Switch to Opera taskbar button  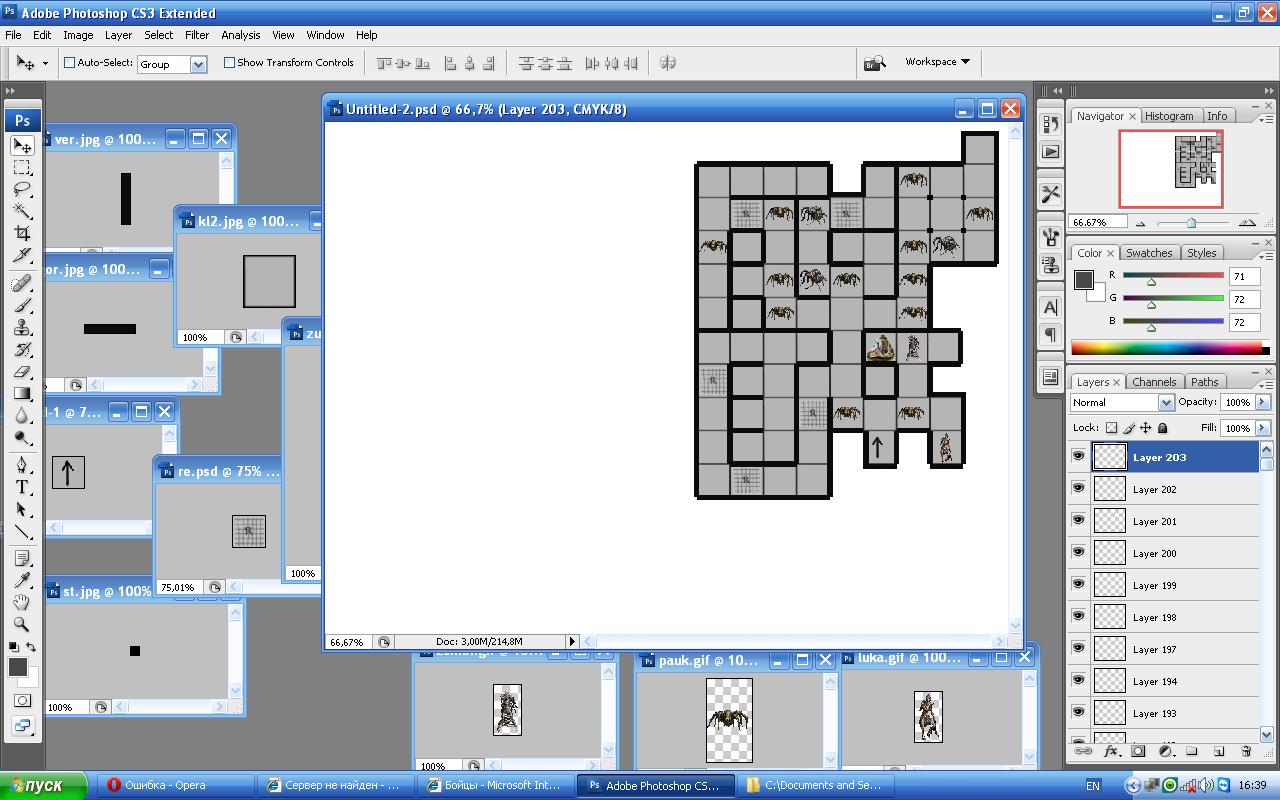pos(176,786)
